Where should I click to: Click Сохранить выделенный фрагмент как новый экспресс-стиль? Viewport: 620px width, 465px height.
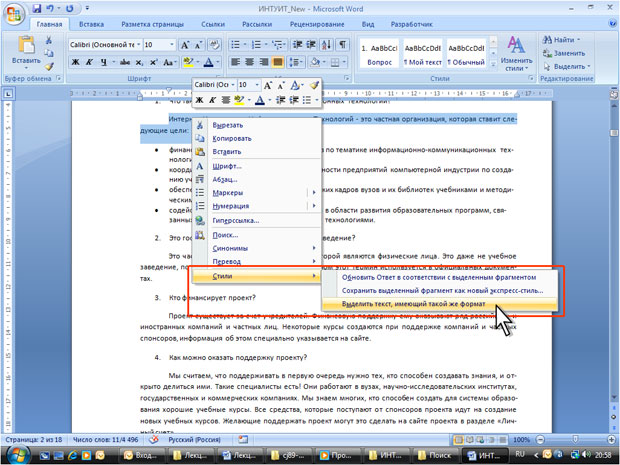pyautogui.click(x=440, y=291)
